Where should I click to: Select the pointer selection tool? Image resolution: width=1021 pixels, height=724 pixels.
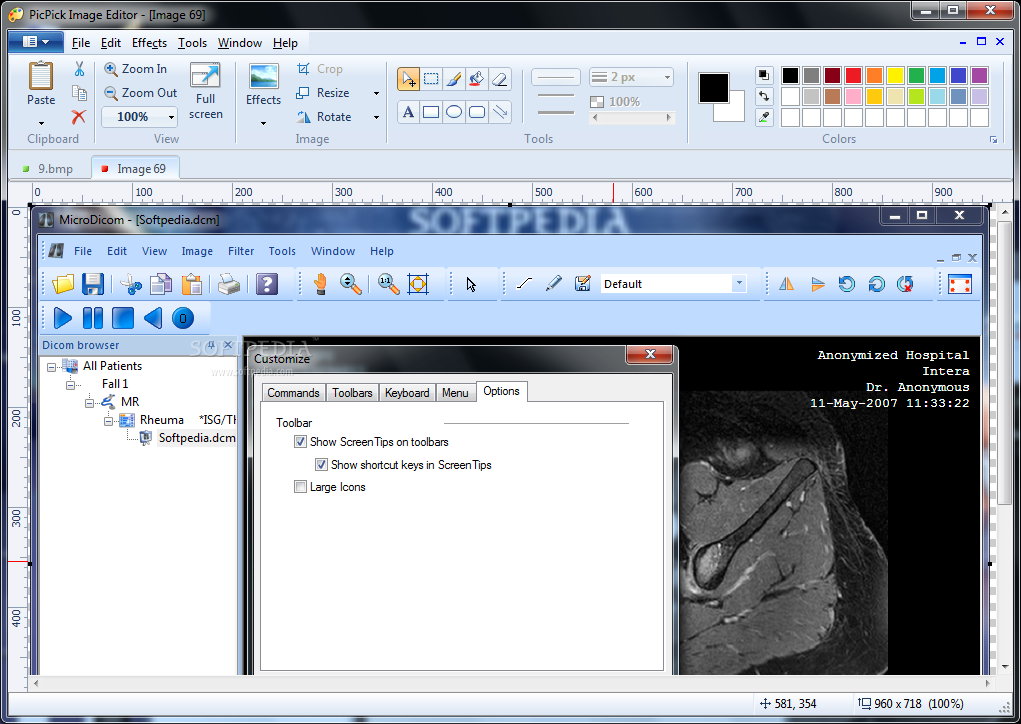coord(408,79)
